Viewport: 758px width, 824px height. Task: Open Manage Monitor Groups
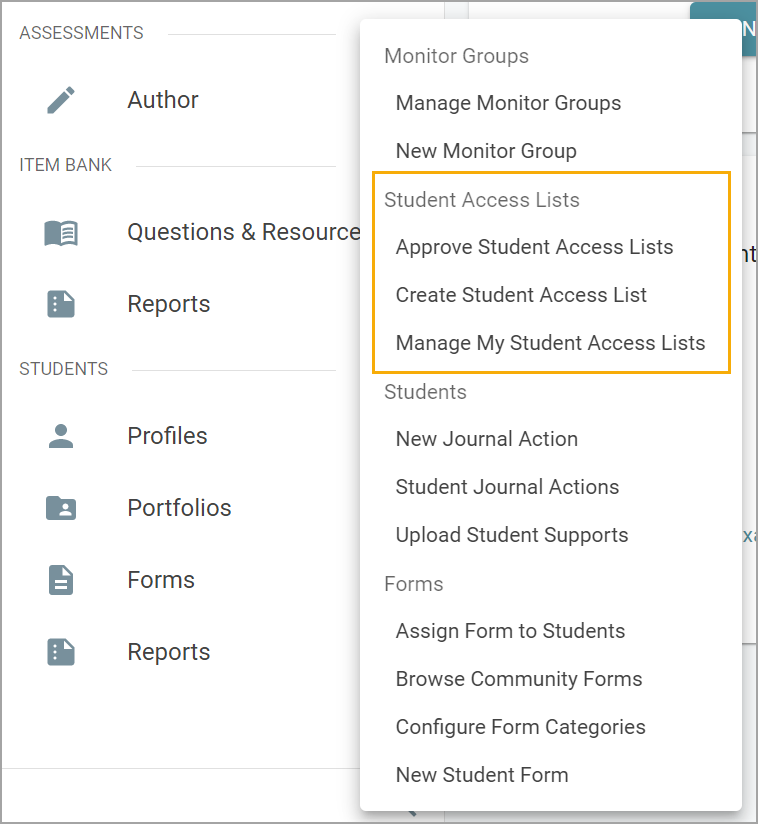click(x=508, y=103)
